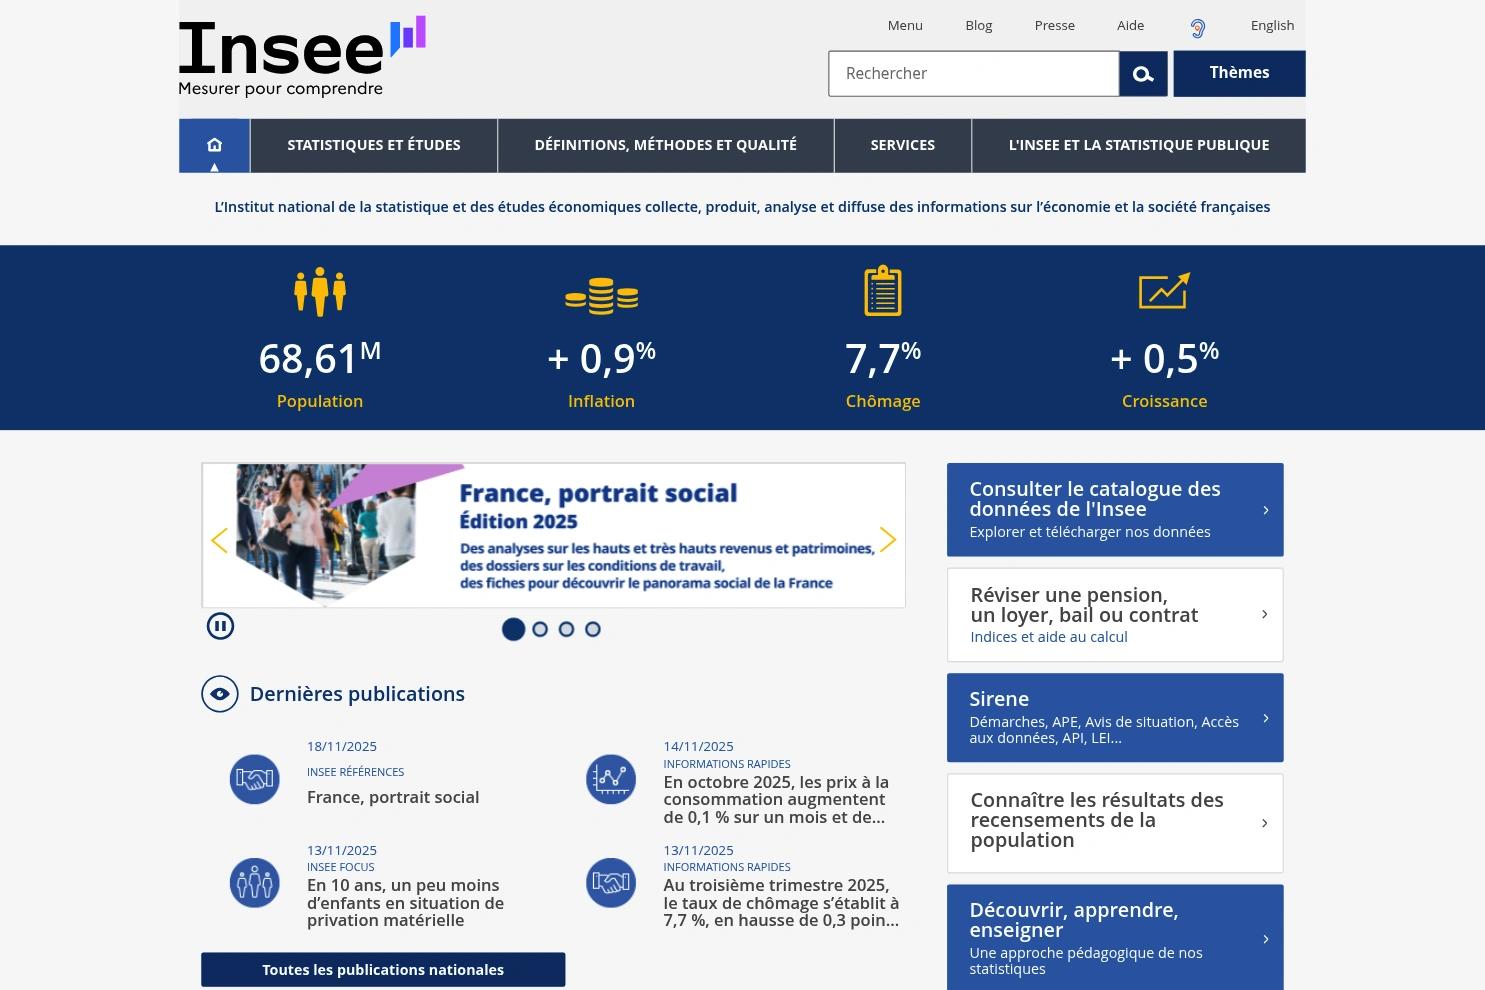
Task: Click the 18/11/2025 publication date
Action: 342,747
